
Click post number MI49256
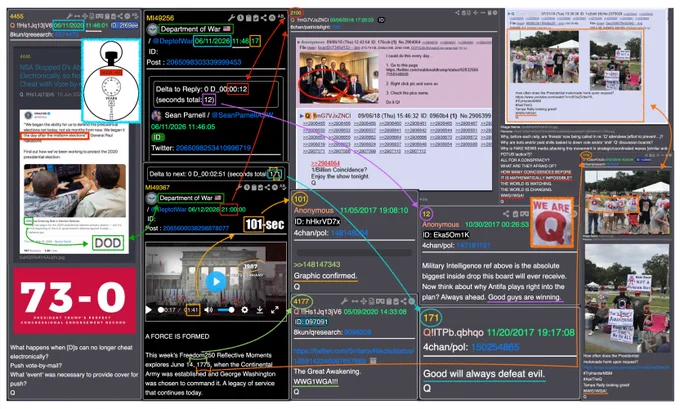(x=160, y=18)
